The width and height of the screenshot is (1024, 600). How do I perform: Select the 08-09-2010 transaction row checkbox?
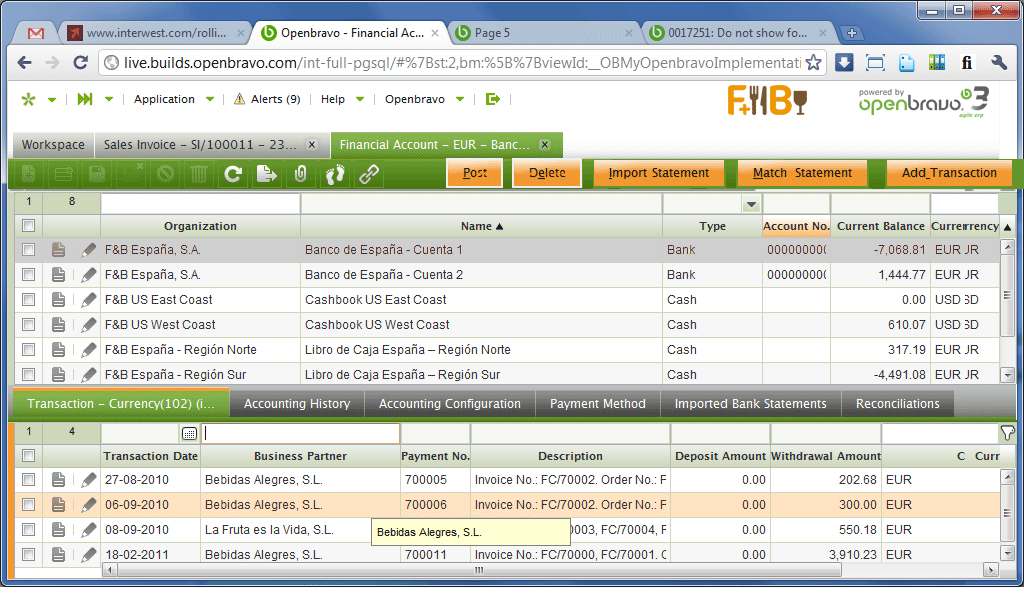click(29, 530)
